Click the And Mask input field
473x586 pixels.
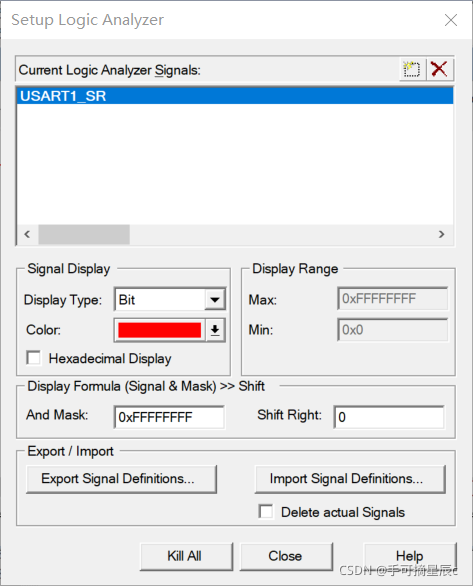click(169, 417)
